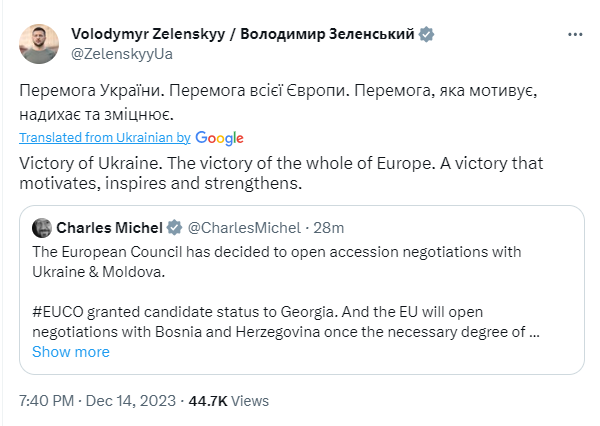Expand quoted tweet with Show more
The width and height of the screenshot is (600, 426).
(x=70, y=352)
